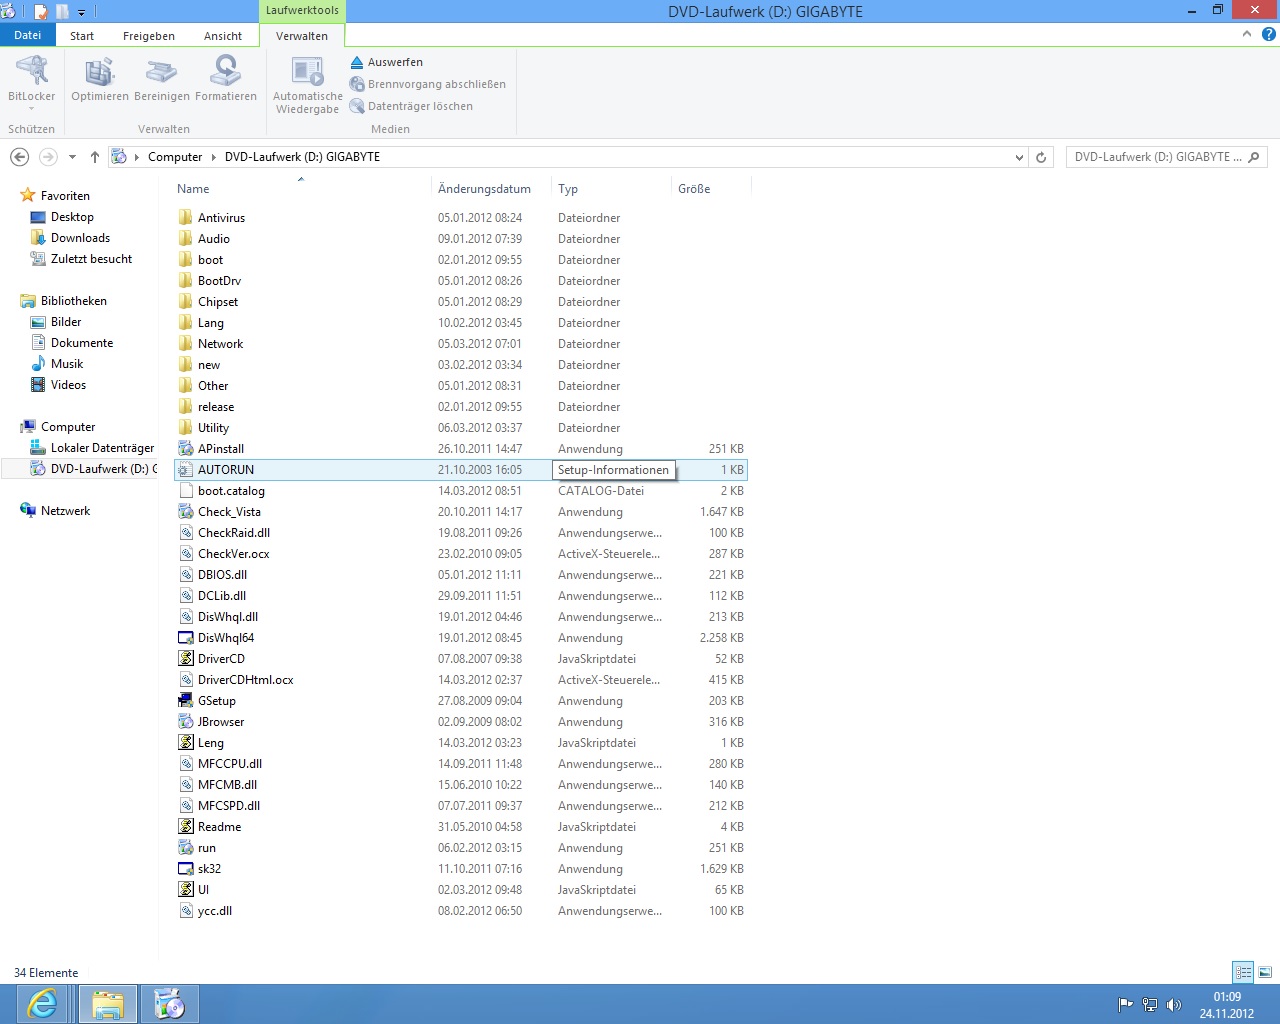The image size is (1280, 1024).
Task: Click Datenträger löschen
Action: click(411, 106)
